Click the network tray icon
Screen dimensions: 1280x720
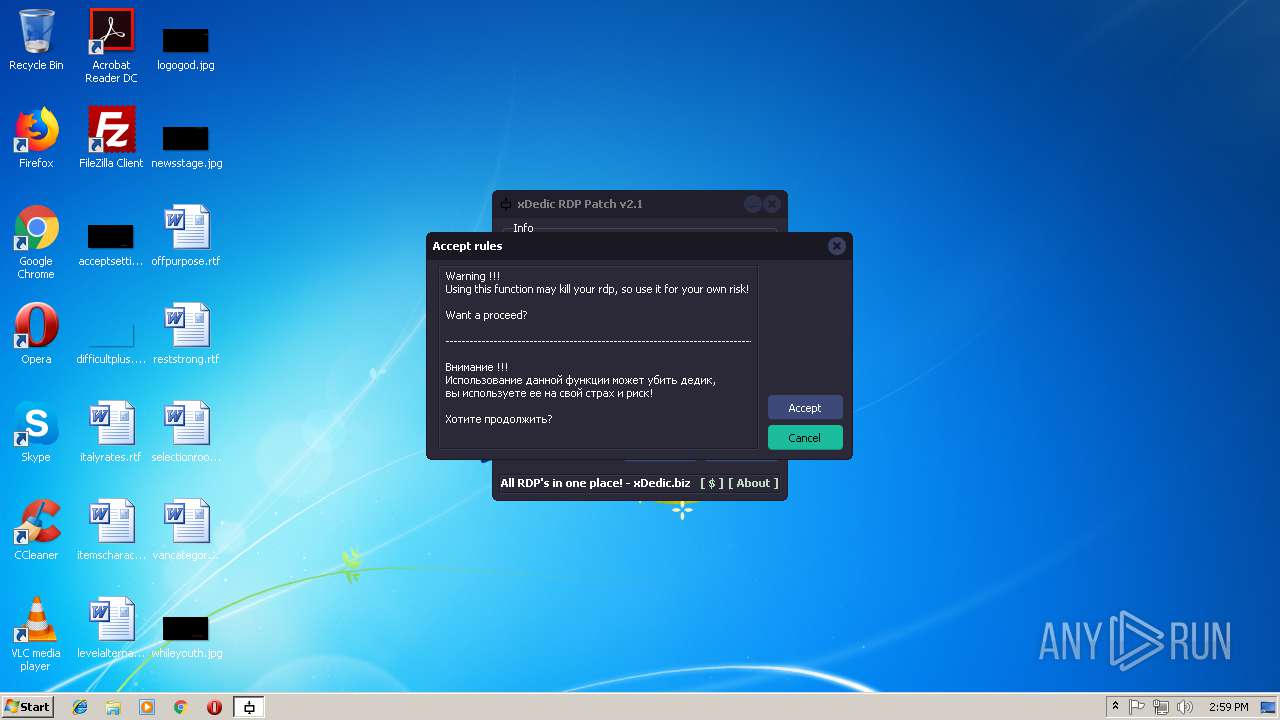1161,707
